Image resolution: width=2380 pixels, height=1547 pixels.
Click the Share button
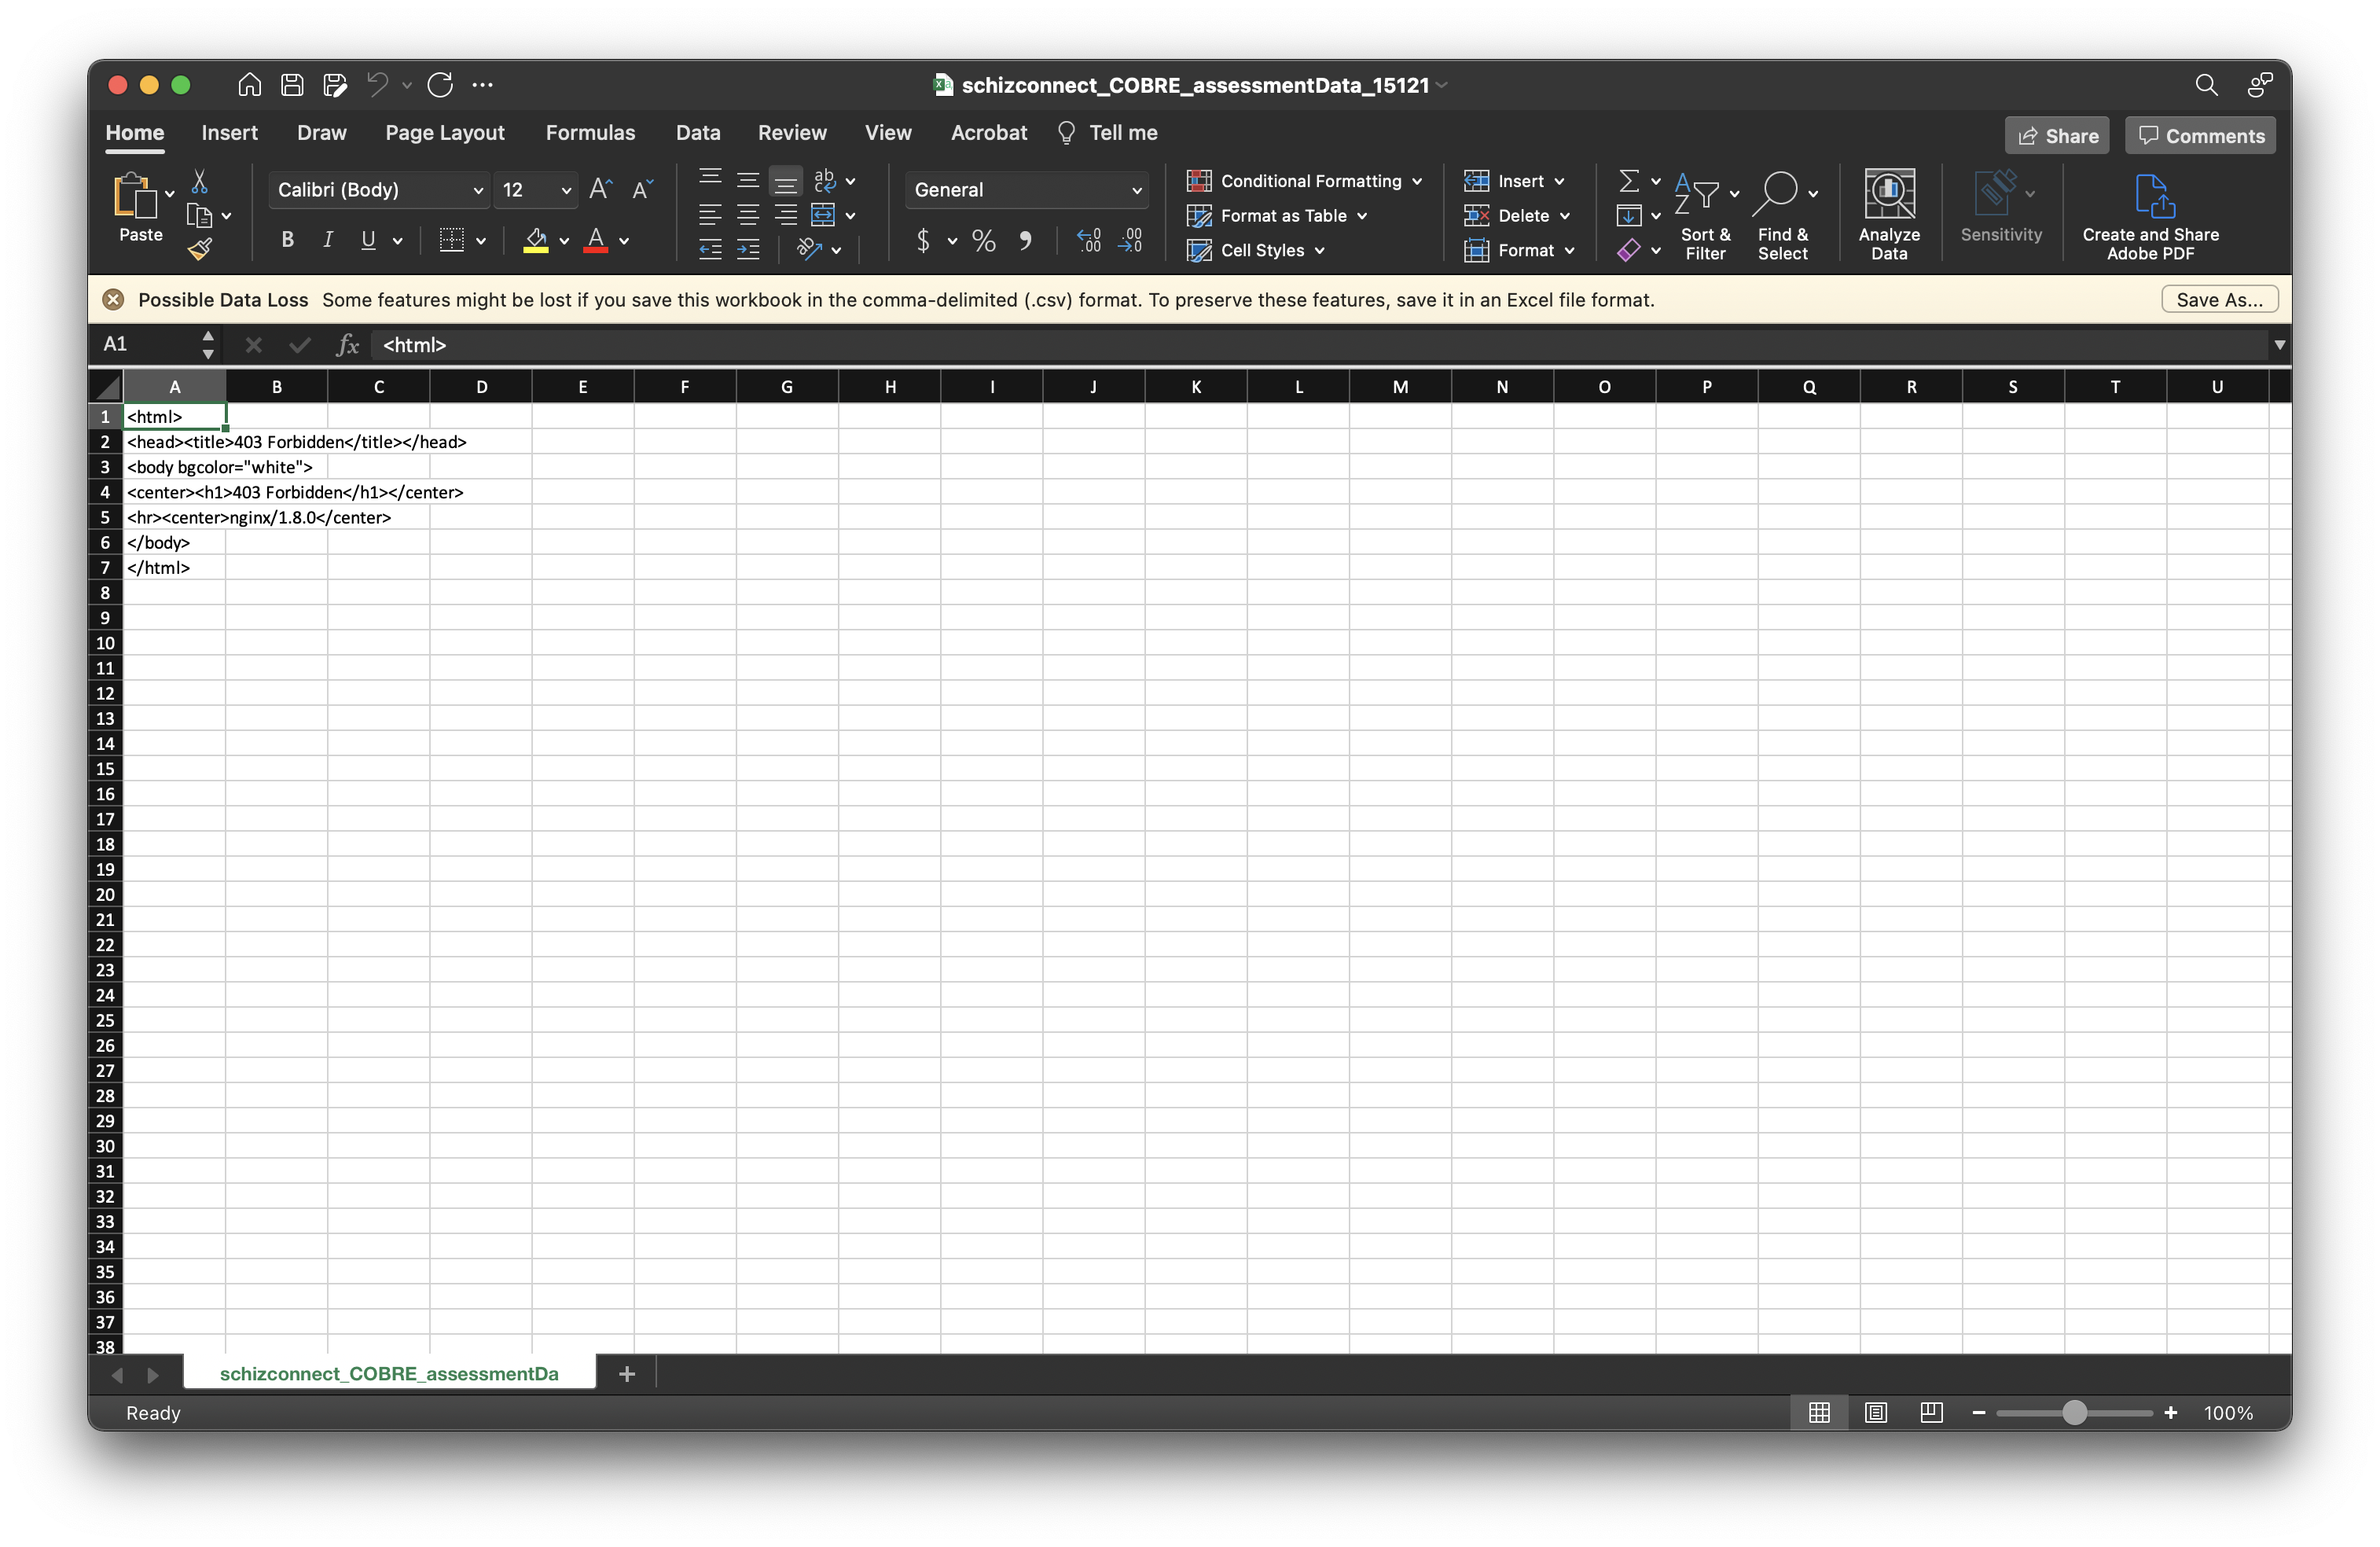point(2057,136)
